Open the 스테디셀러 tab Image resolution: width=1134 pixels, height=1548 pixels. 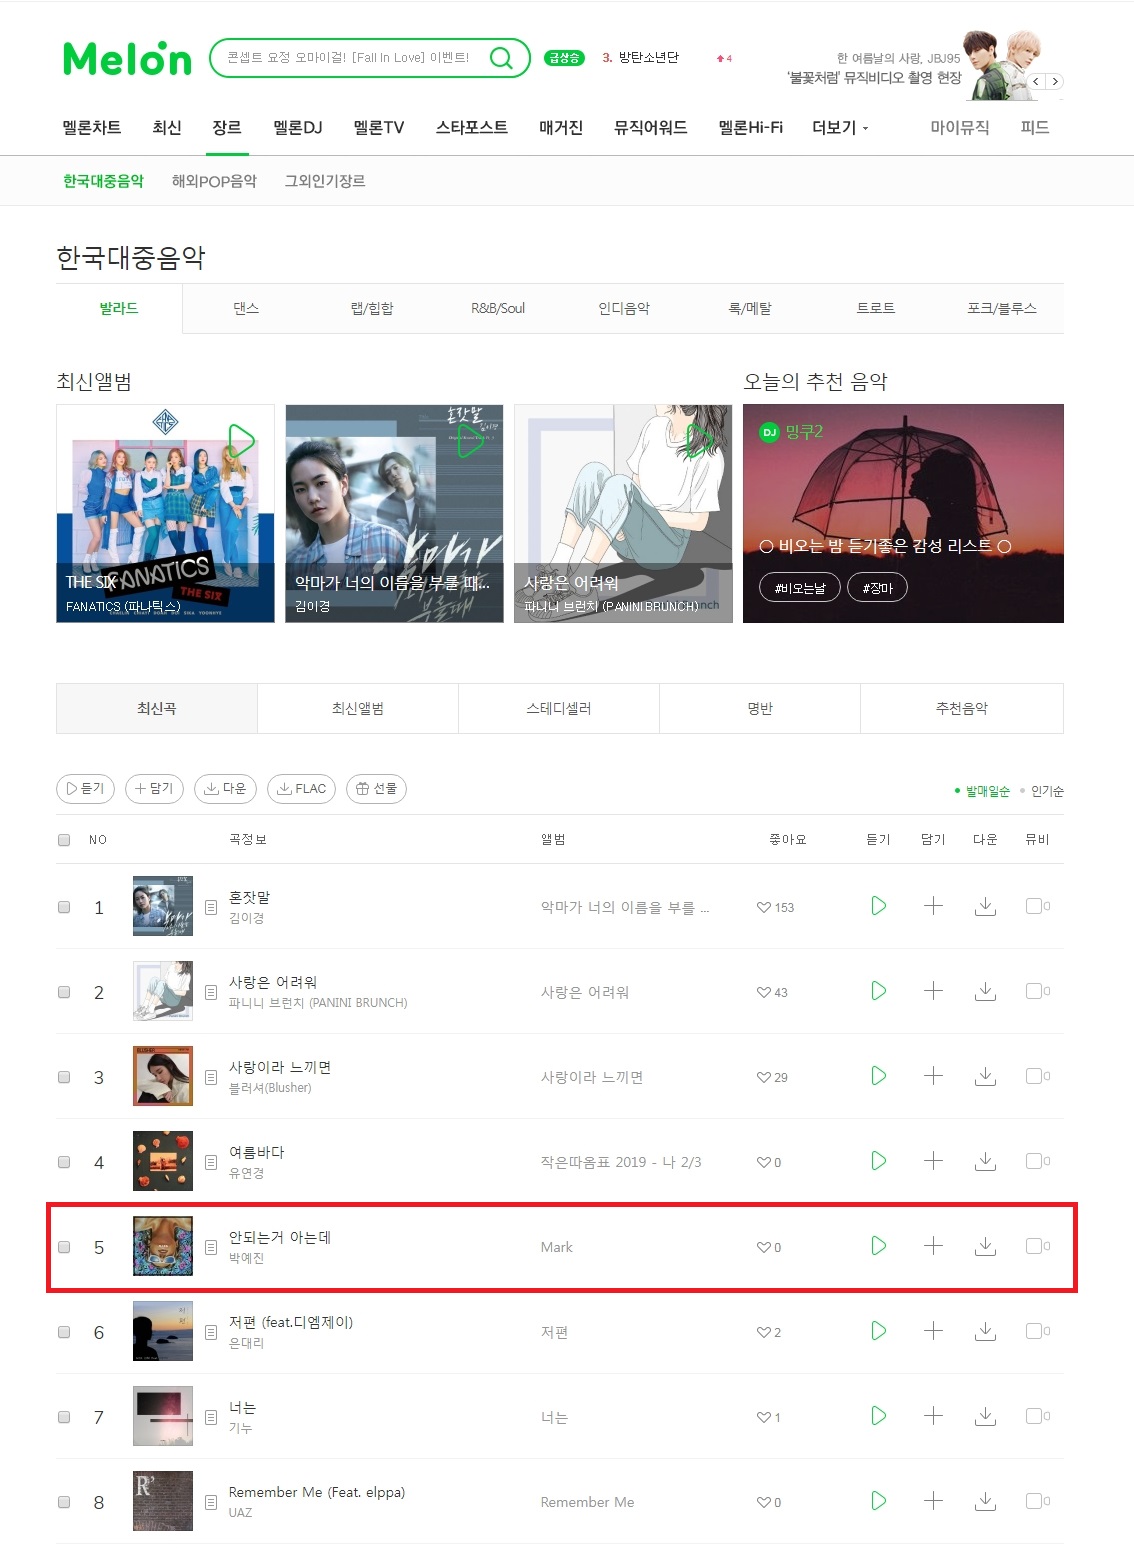point(559,708)
